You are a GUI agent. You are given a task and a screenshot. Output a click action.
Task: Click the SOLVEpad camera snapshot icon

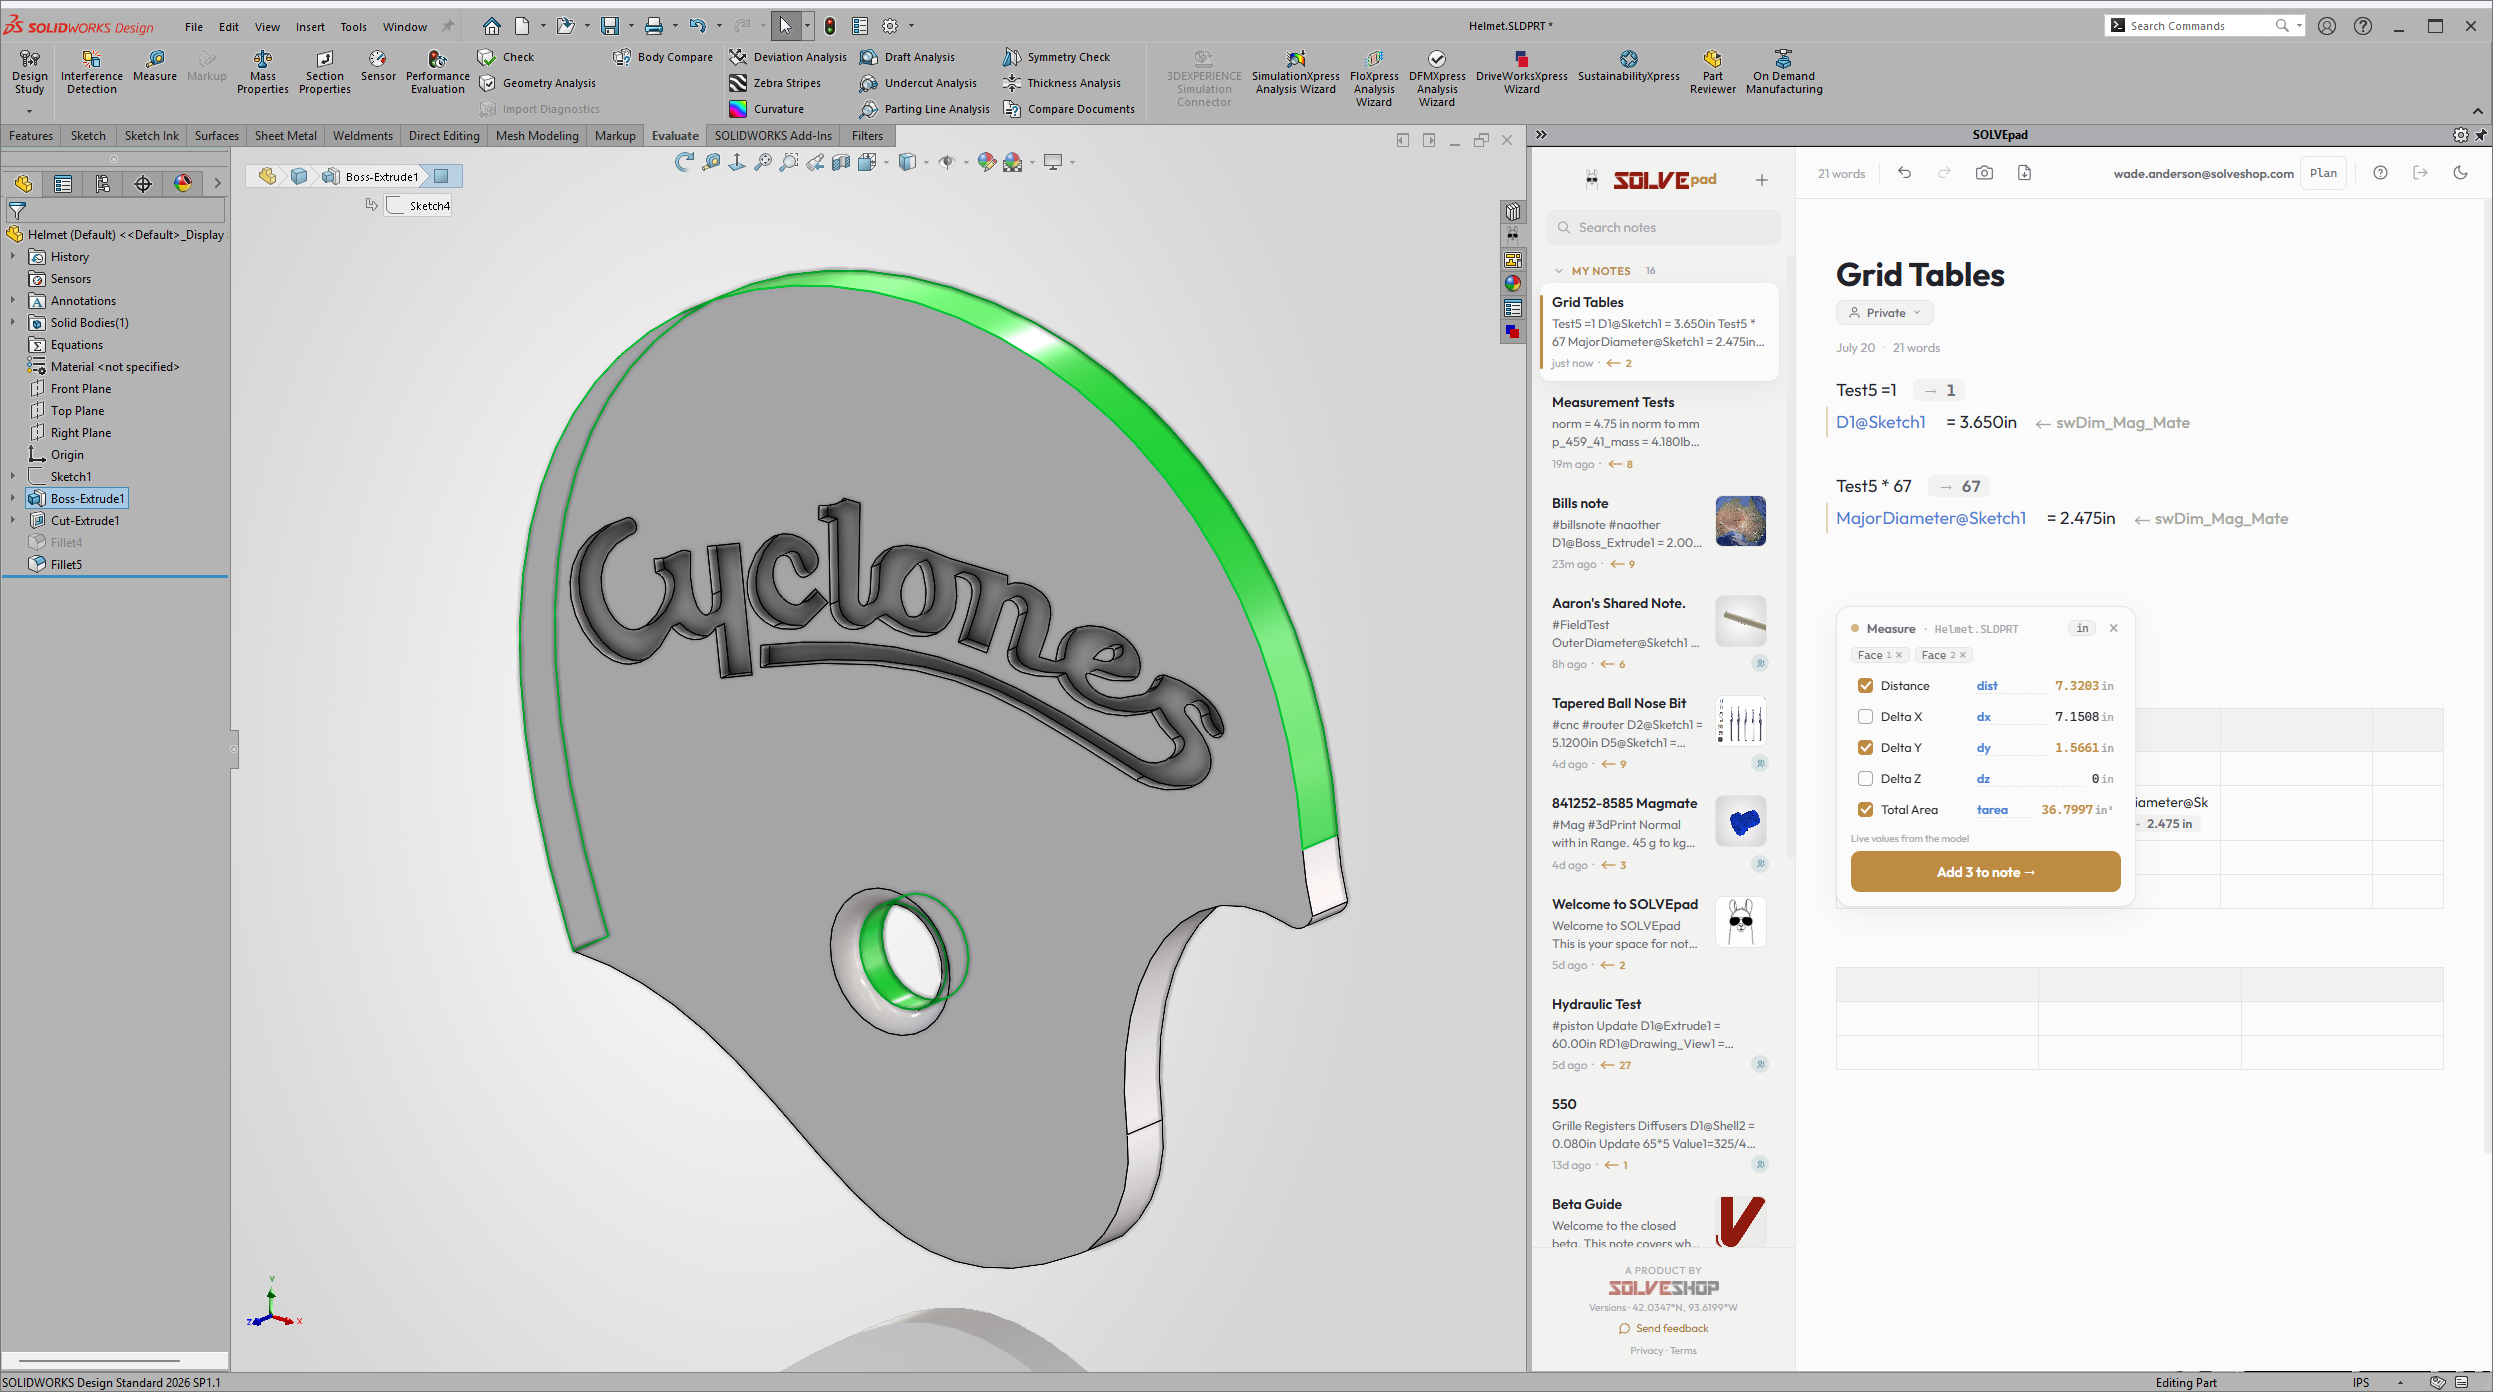point(1984,173)
